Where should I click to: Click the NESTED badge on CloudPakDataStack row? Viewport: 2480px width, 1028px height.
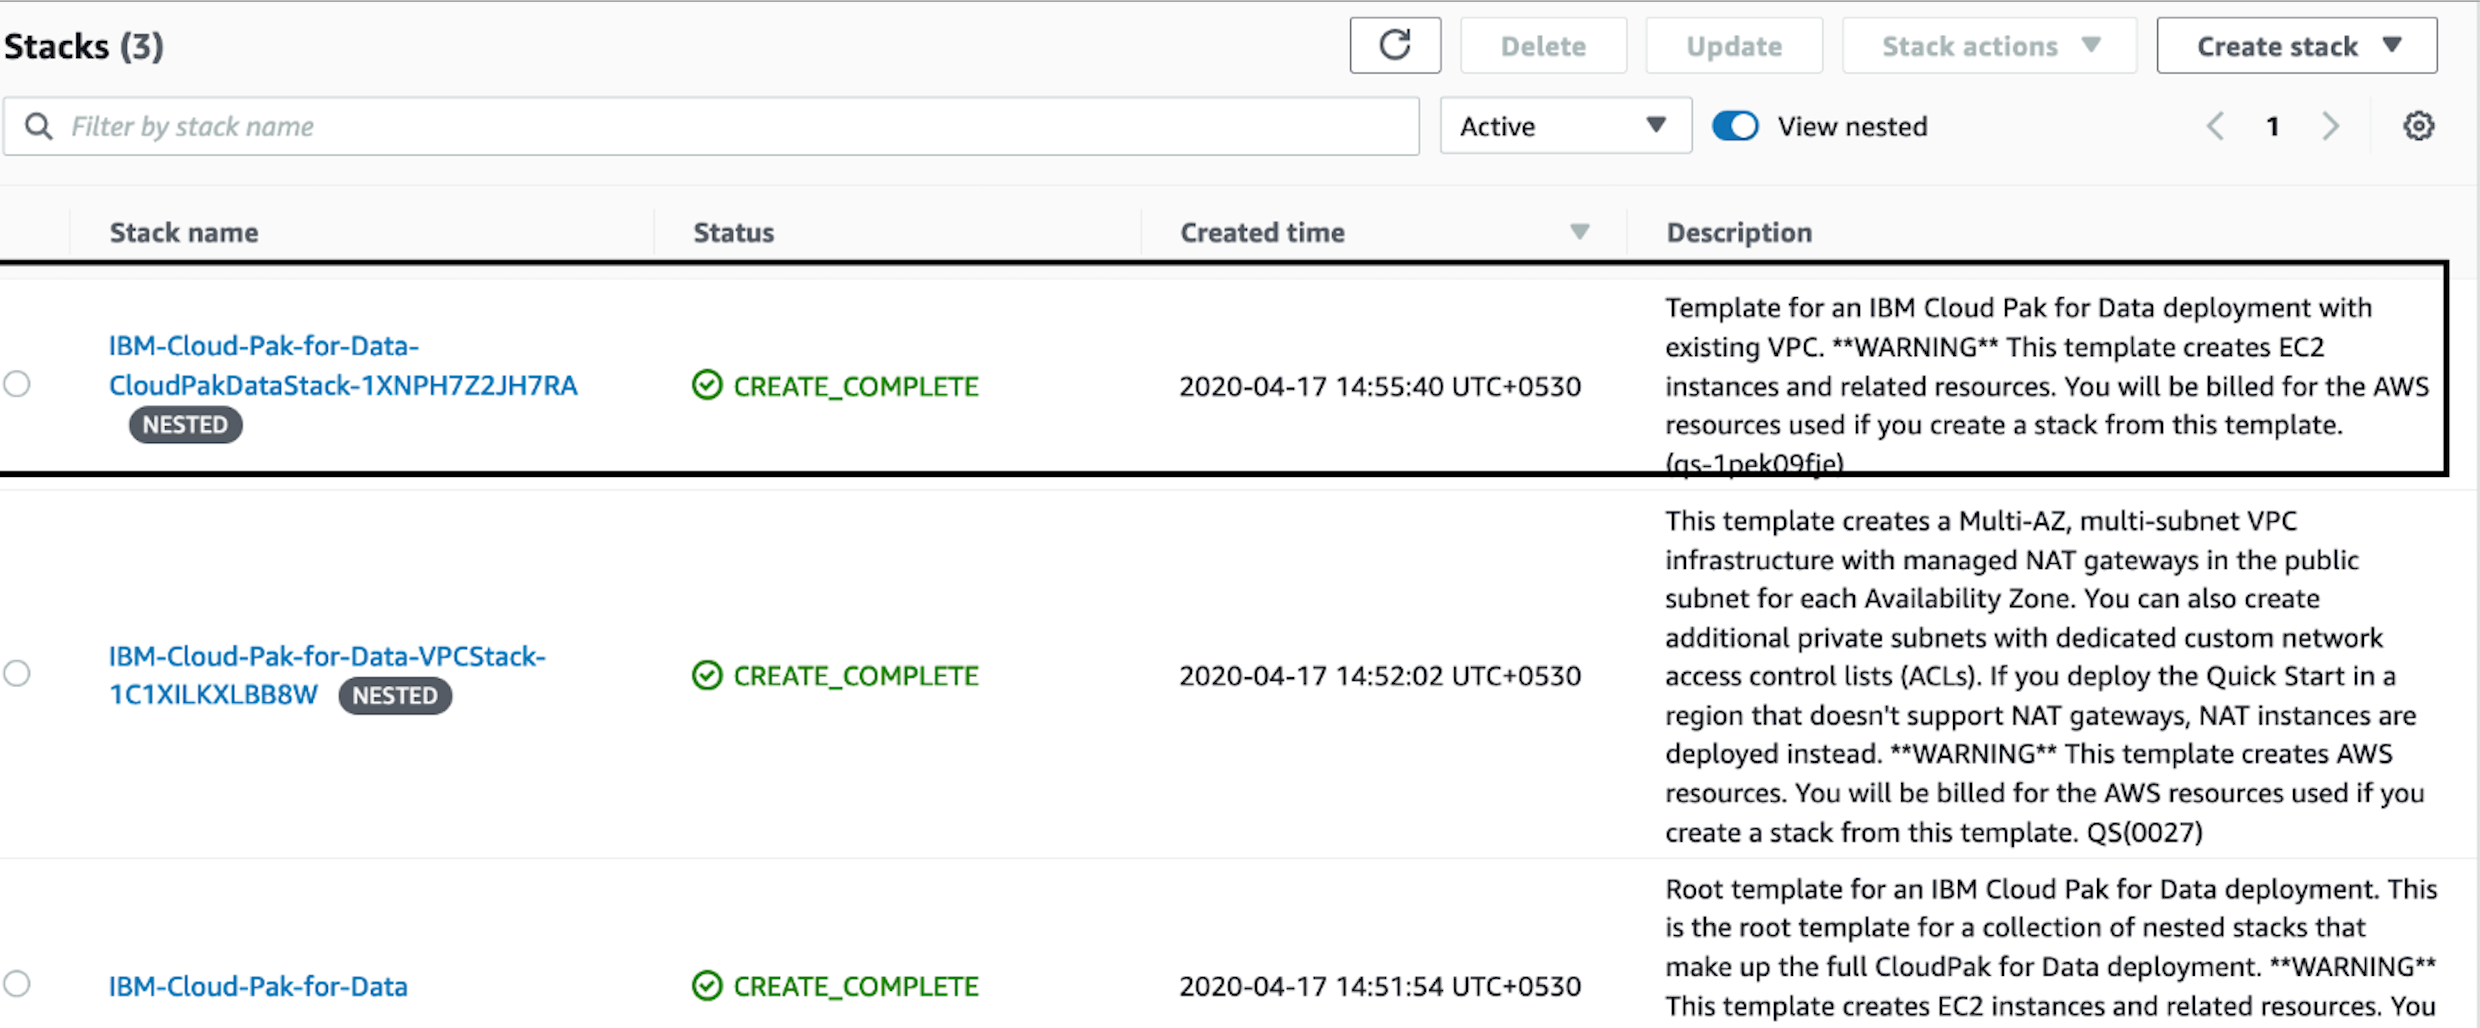[185, 424]
